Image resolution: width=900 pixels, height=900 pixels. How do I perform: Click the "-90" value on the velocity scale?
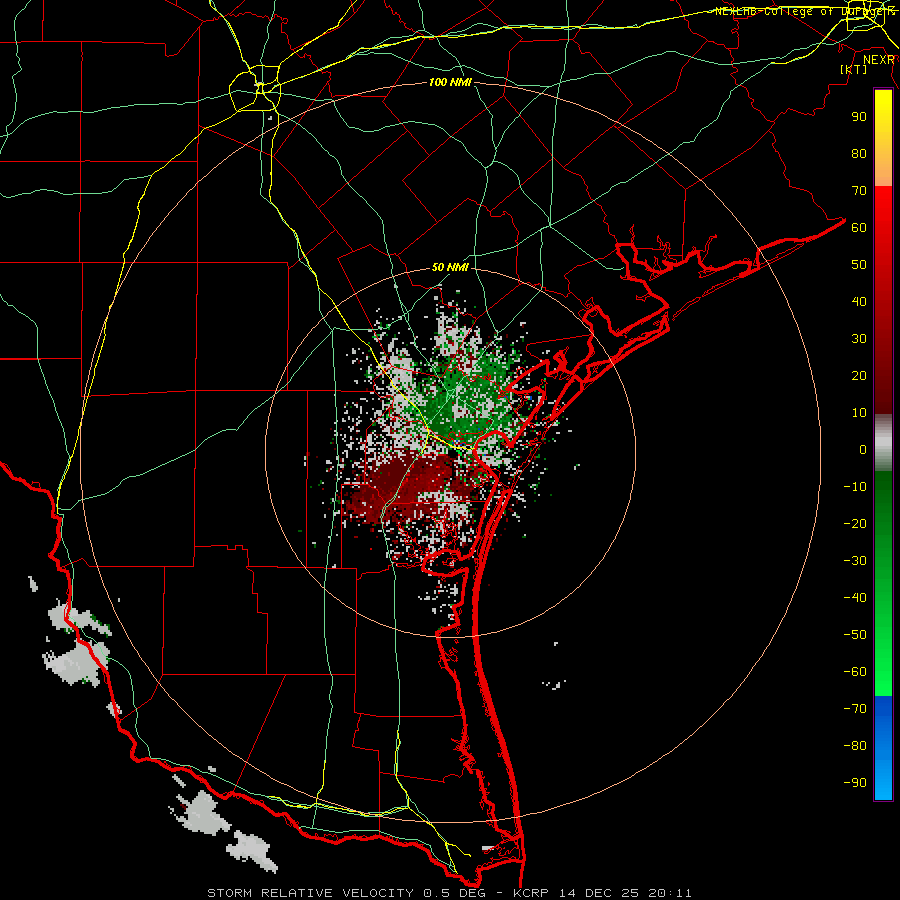pyautogui.click(x=855, y=783)
